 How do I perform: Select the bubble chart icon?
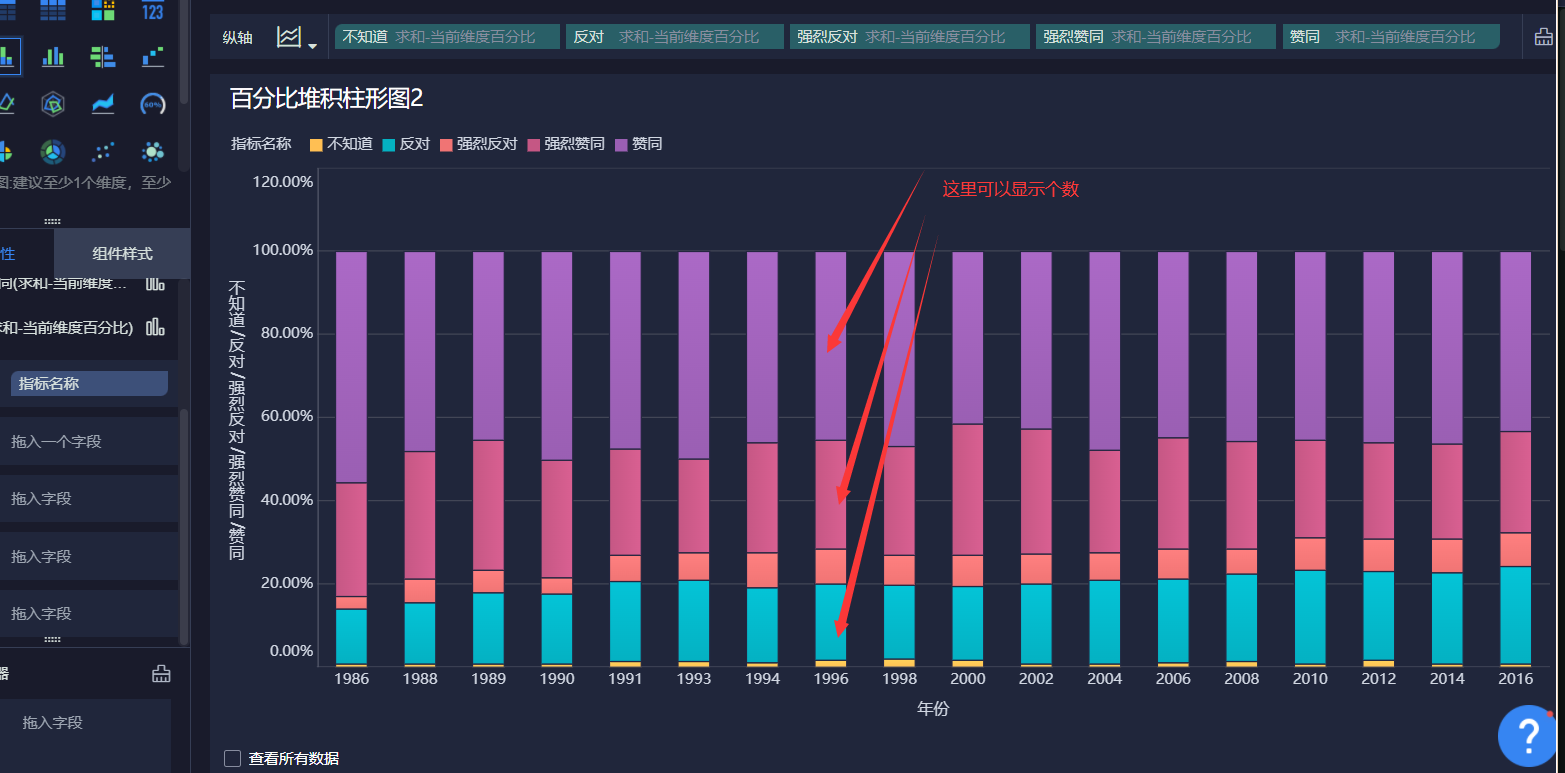152,151
